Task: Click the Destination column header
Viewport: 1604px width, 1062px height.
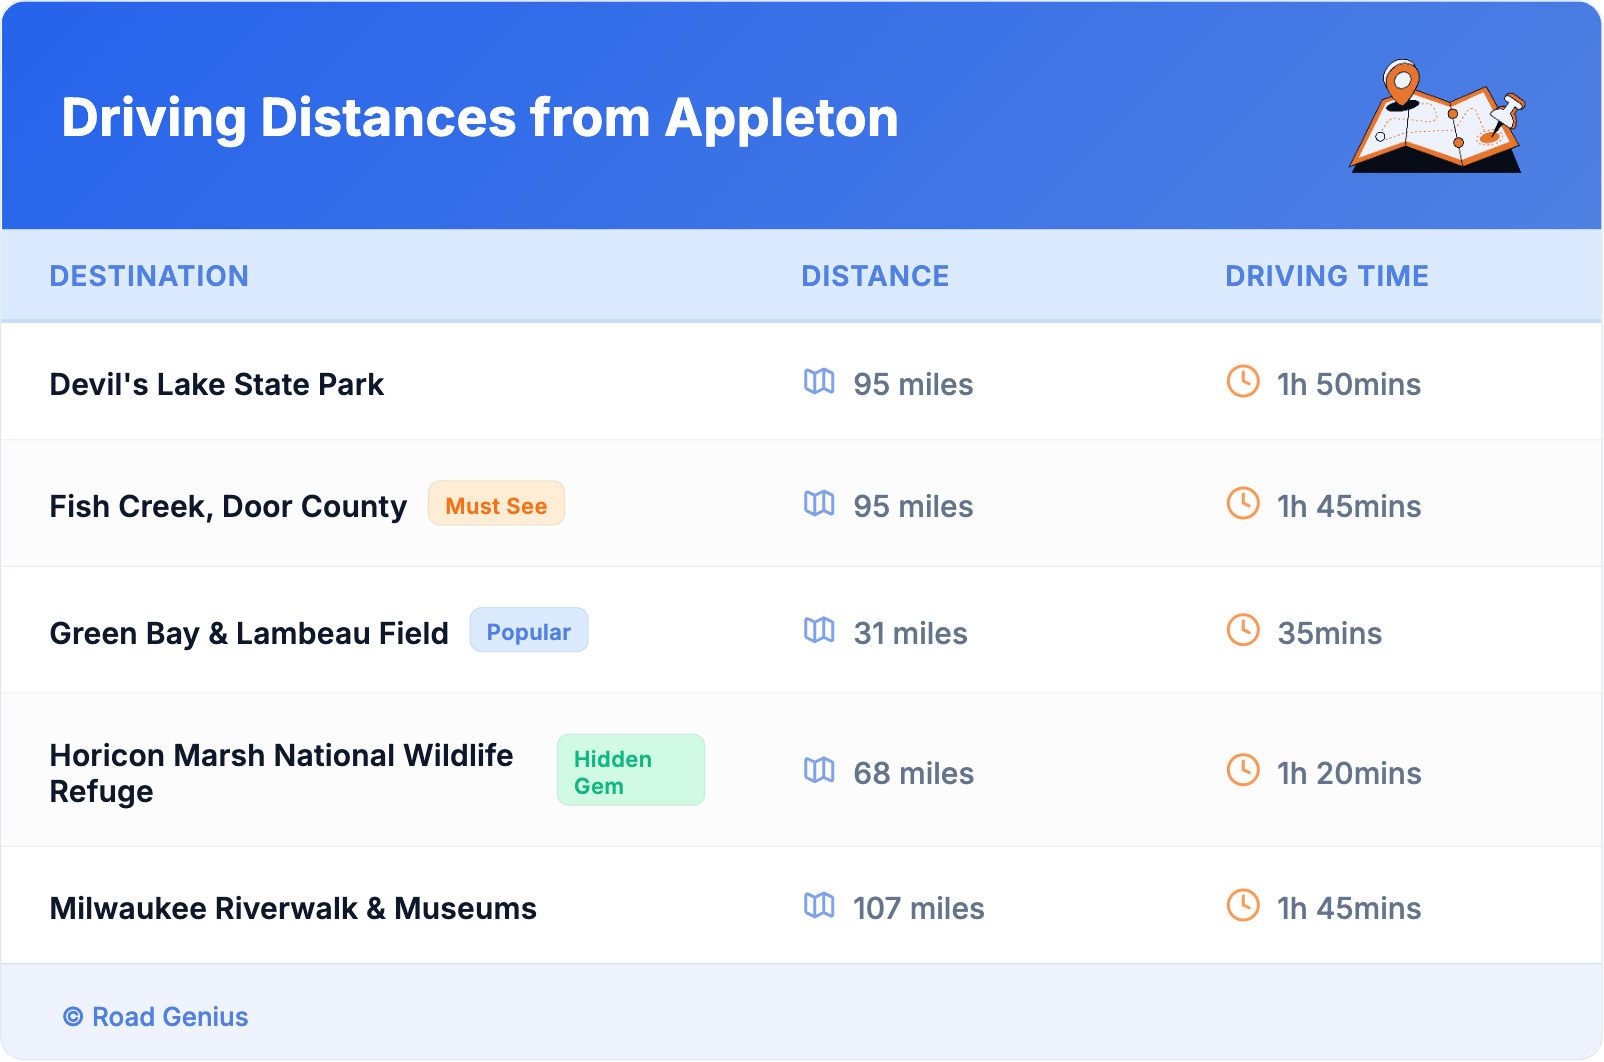Action: [x=149, y=276]
